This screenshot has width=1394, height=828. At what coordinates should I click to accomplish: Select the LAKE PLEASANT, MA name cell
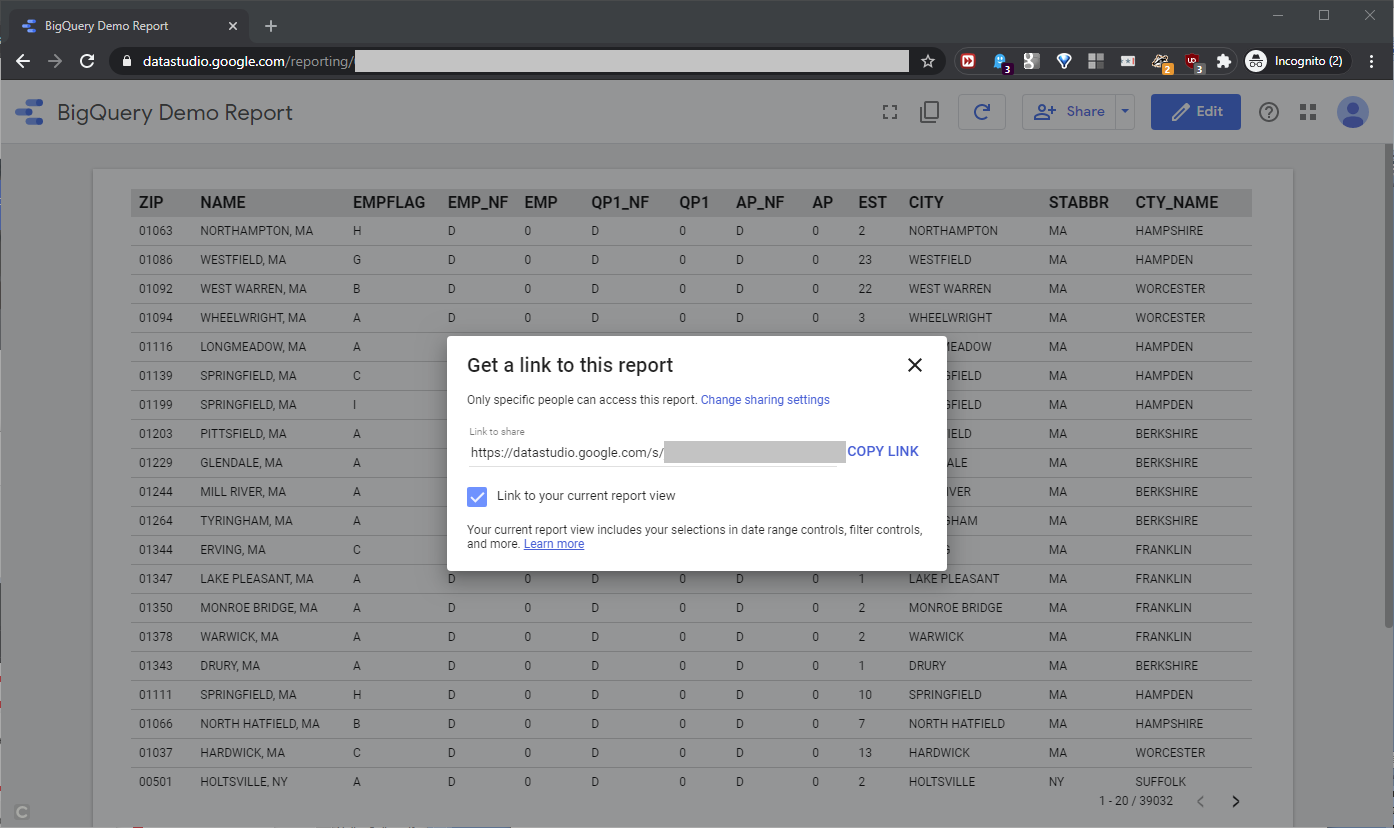257,579
